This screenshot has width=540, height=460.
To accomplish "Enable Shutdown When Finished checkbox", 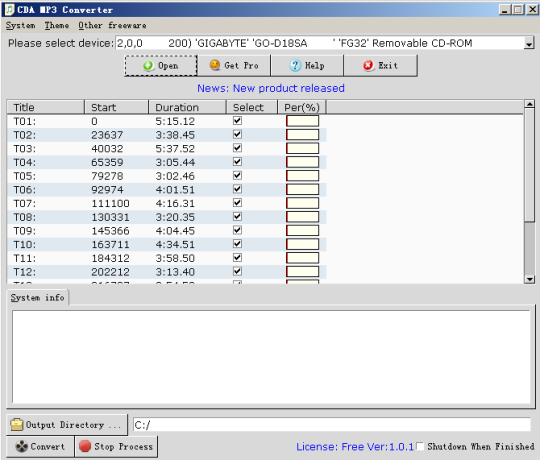I will pos(420,446).
